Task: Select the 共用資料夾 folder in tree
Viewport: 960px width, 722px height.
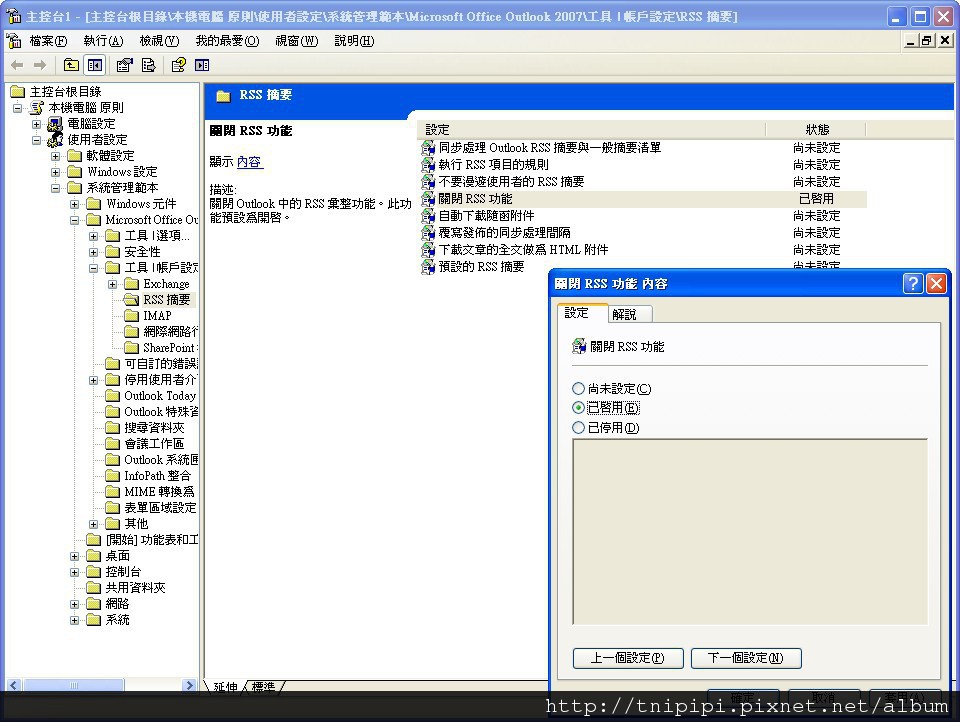Action: click(126, 587)
